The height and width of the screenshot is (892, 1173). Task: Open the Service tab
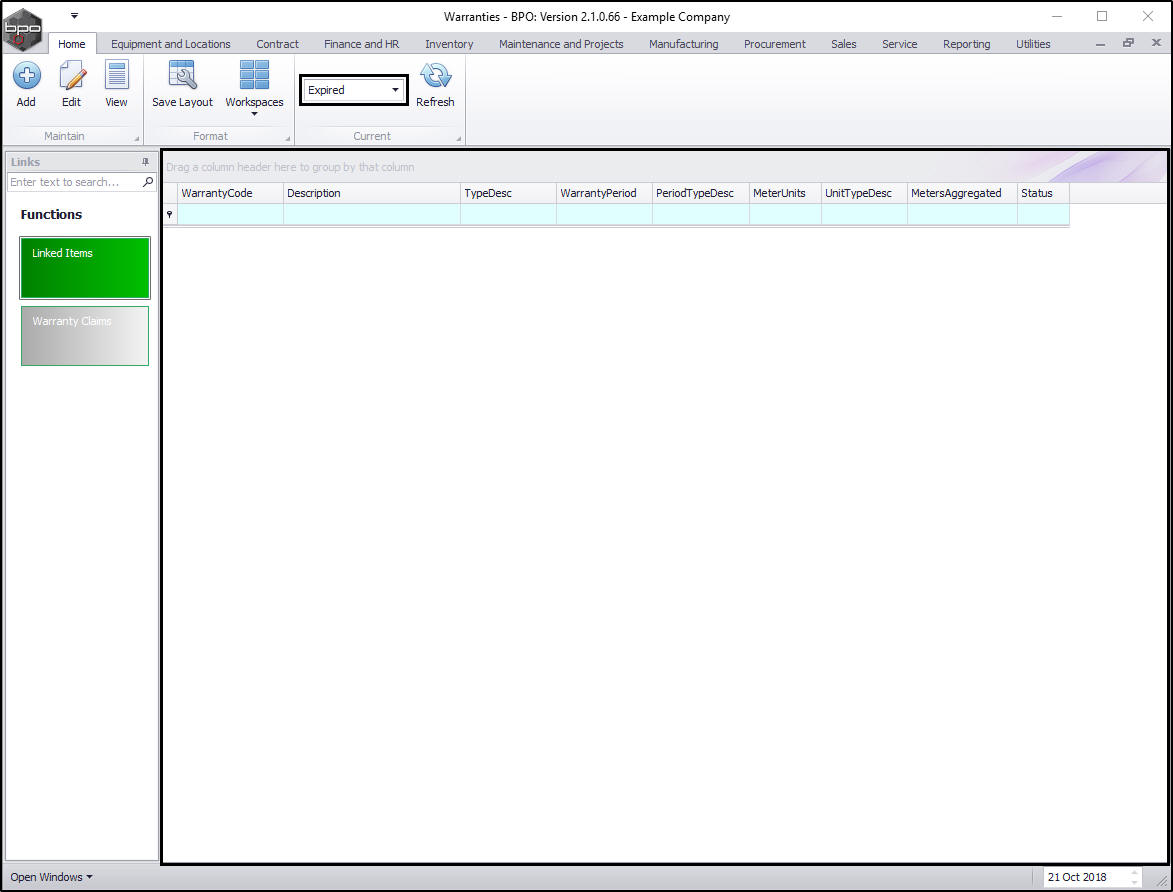[899, 44]
